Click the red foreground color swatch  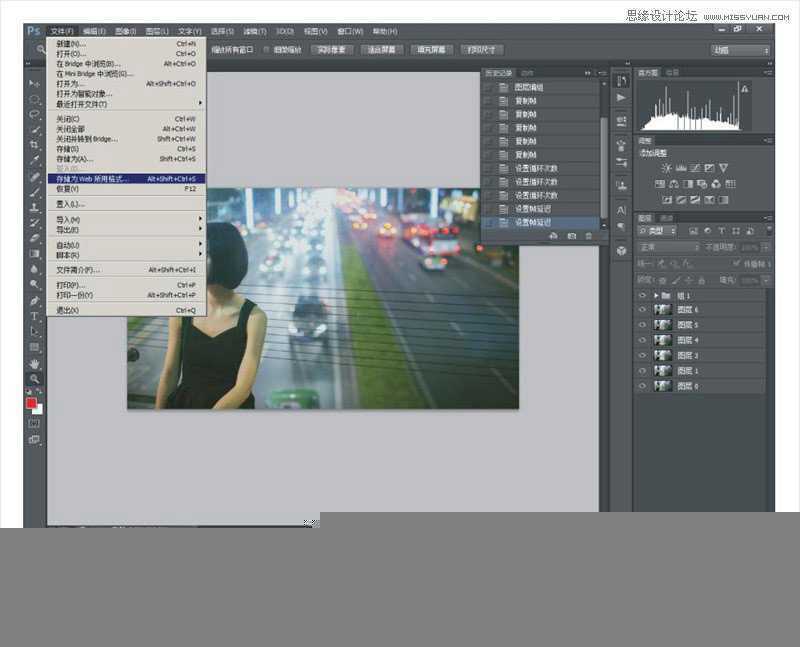pyautogui.click(x=31, y=404)
